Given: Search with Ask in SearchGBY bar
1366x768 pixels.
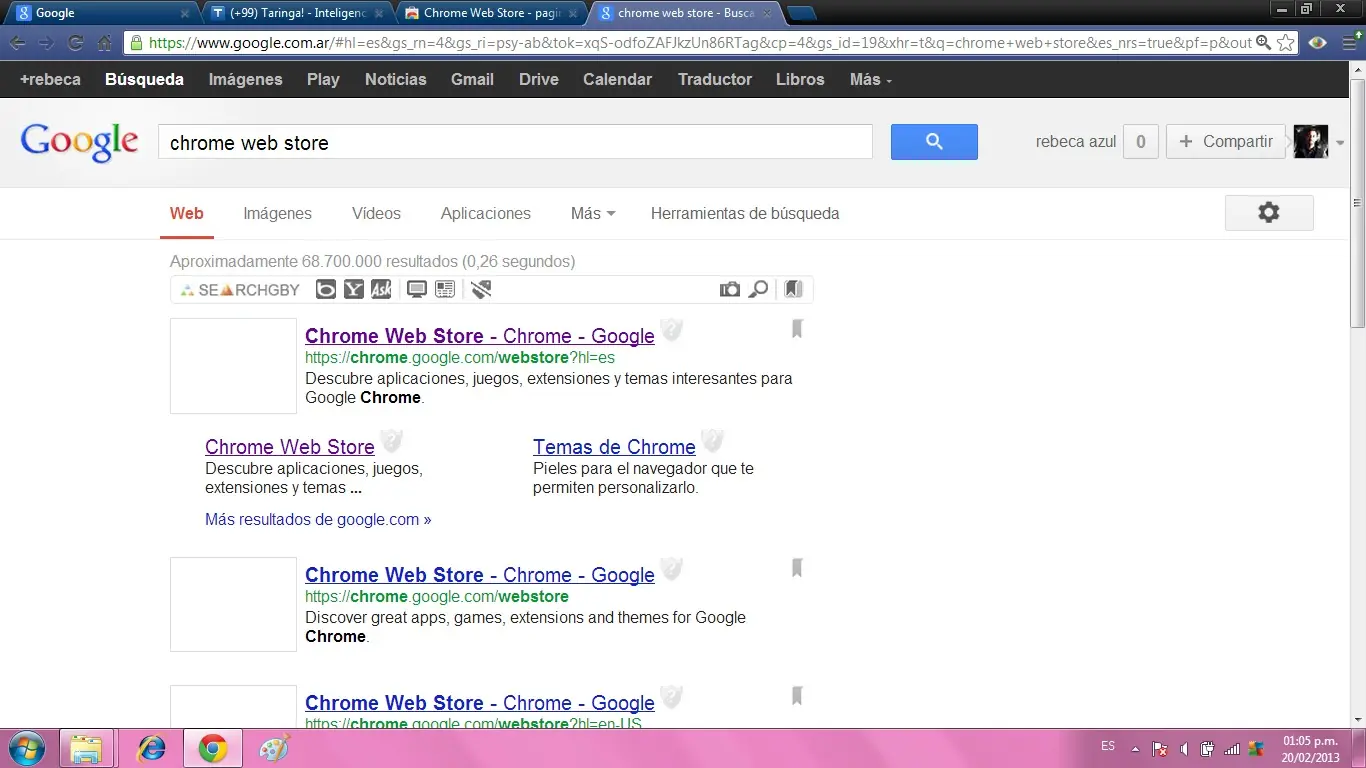Looking at the screenshot, I should (381, 289).
